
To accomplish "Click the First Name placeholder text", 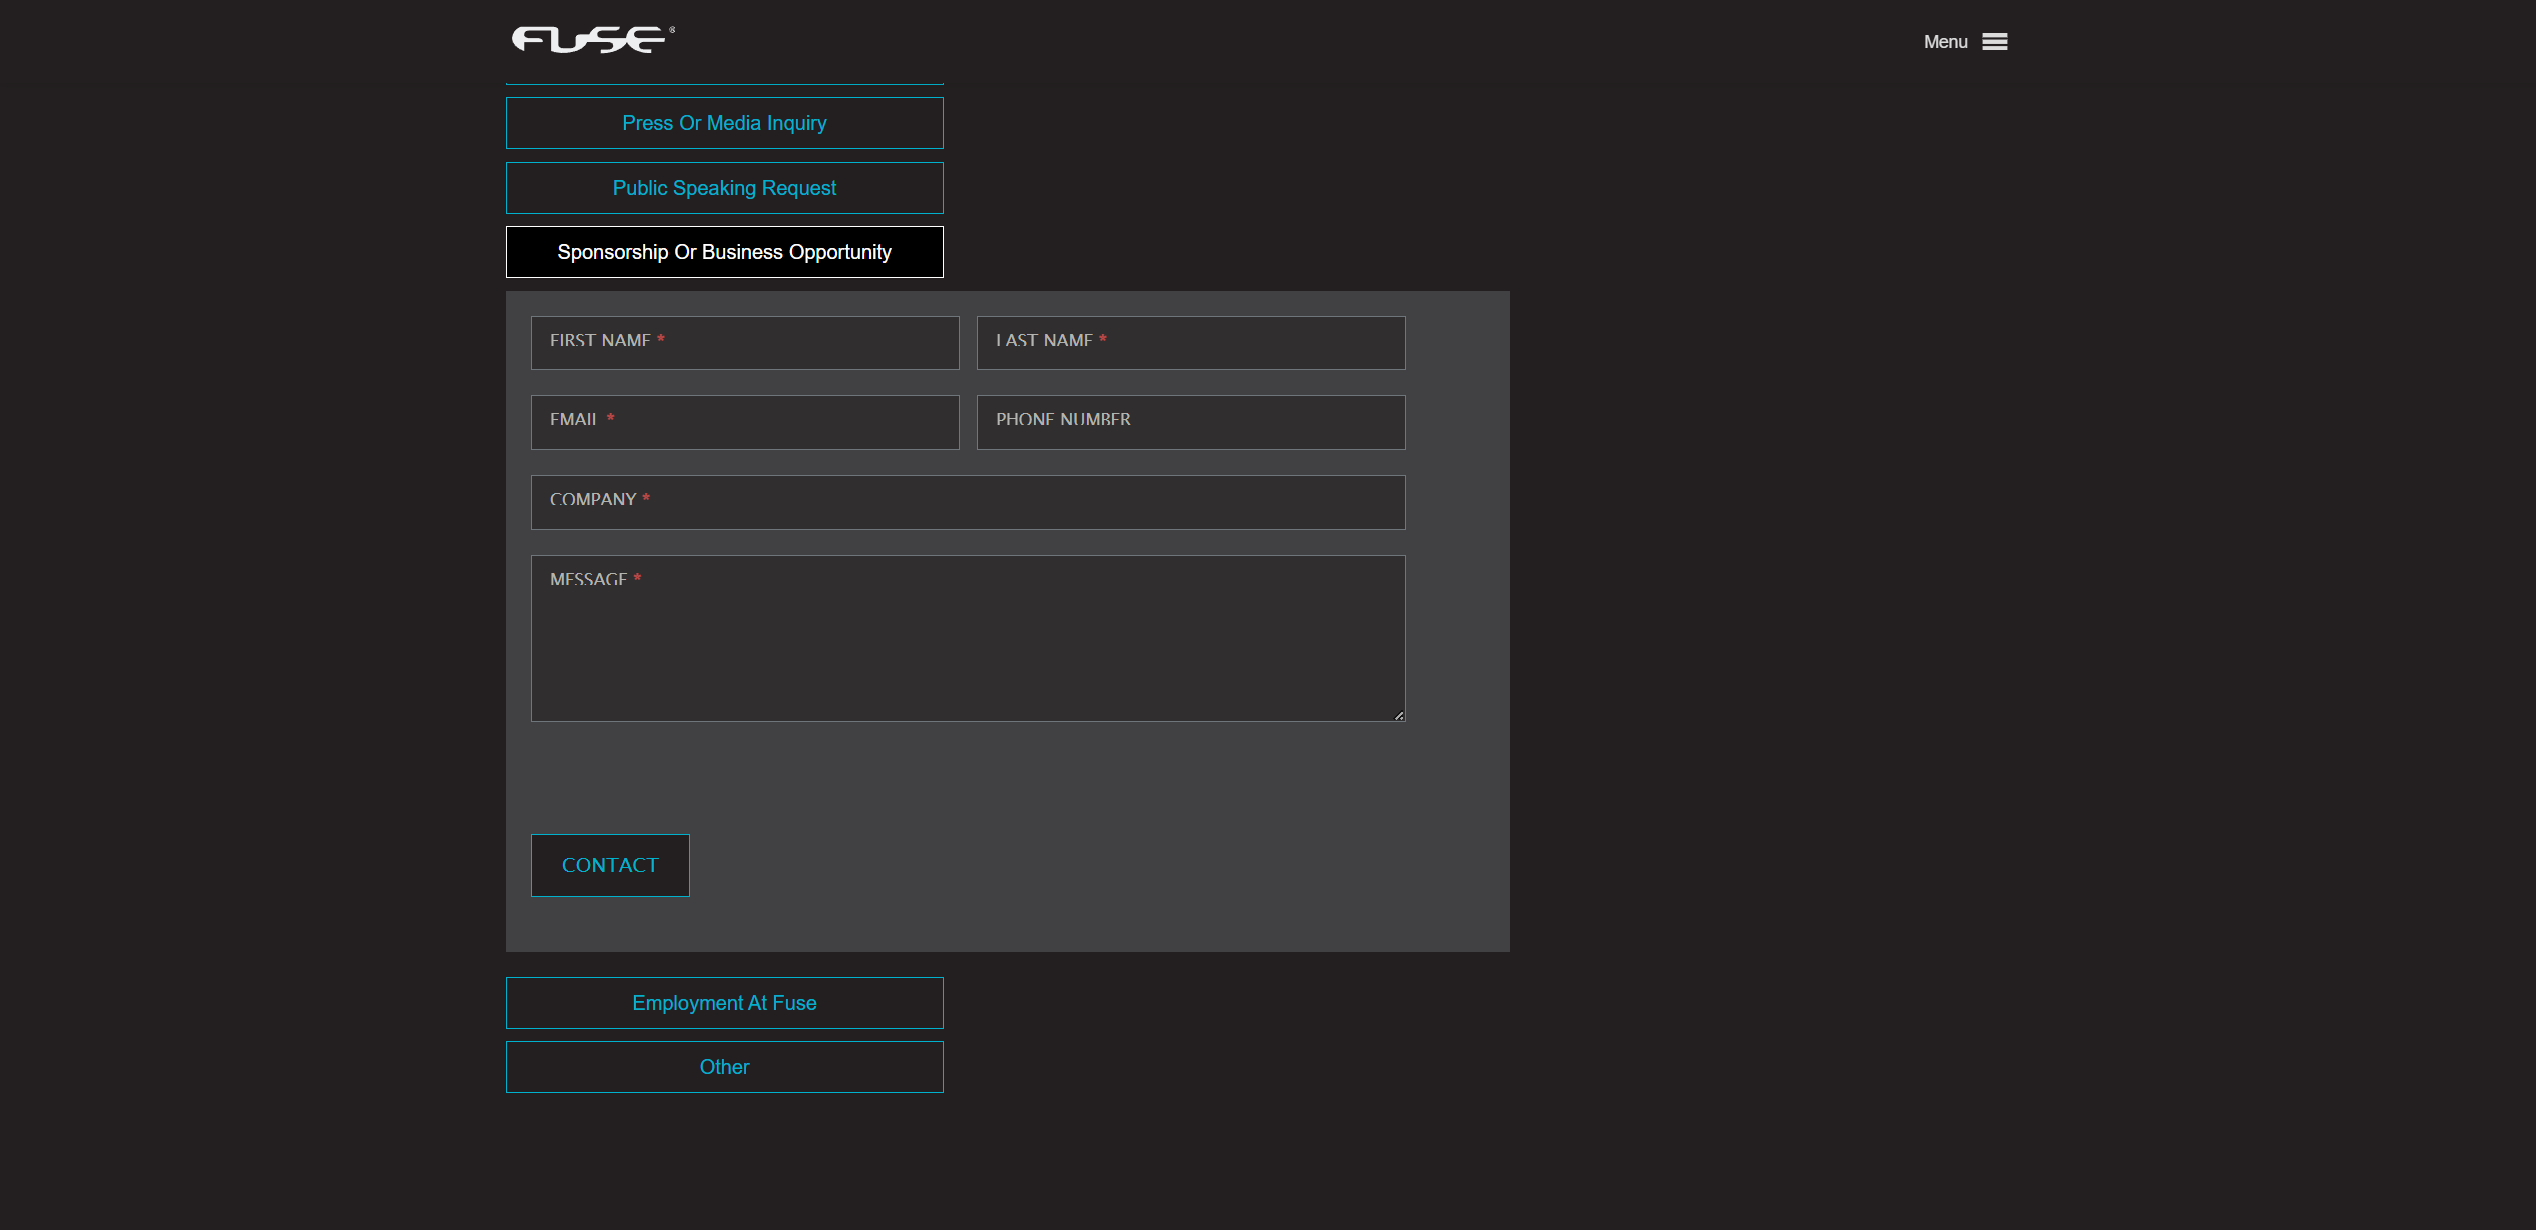I will pos(600,341).
